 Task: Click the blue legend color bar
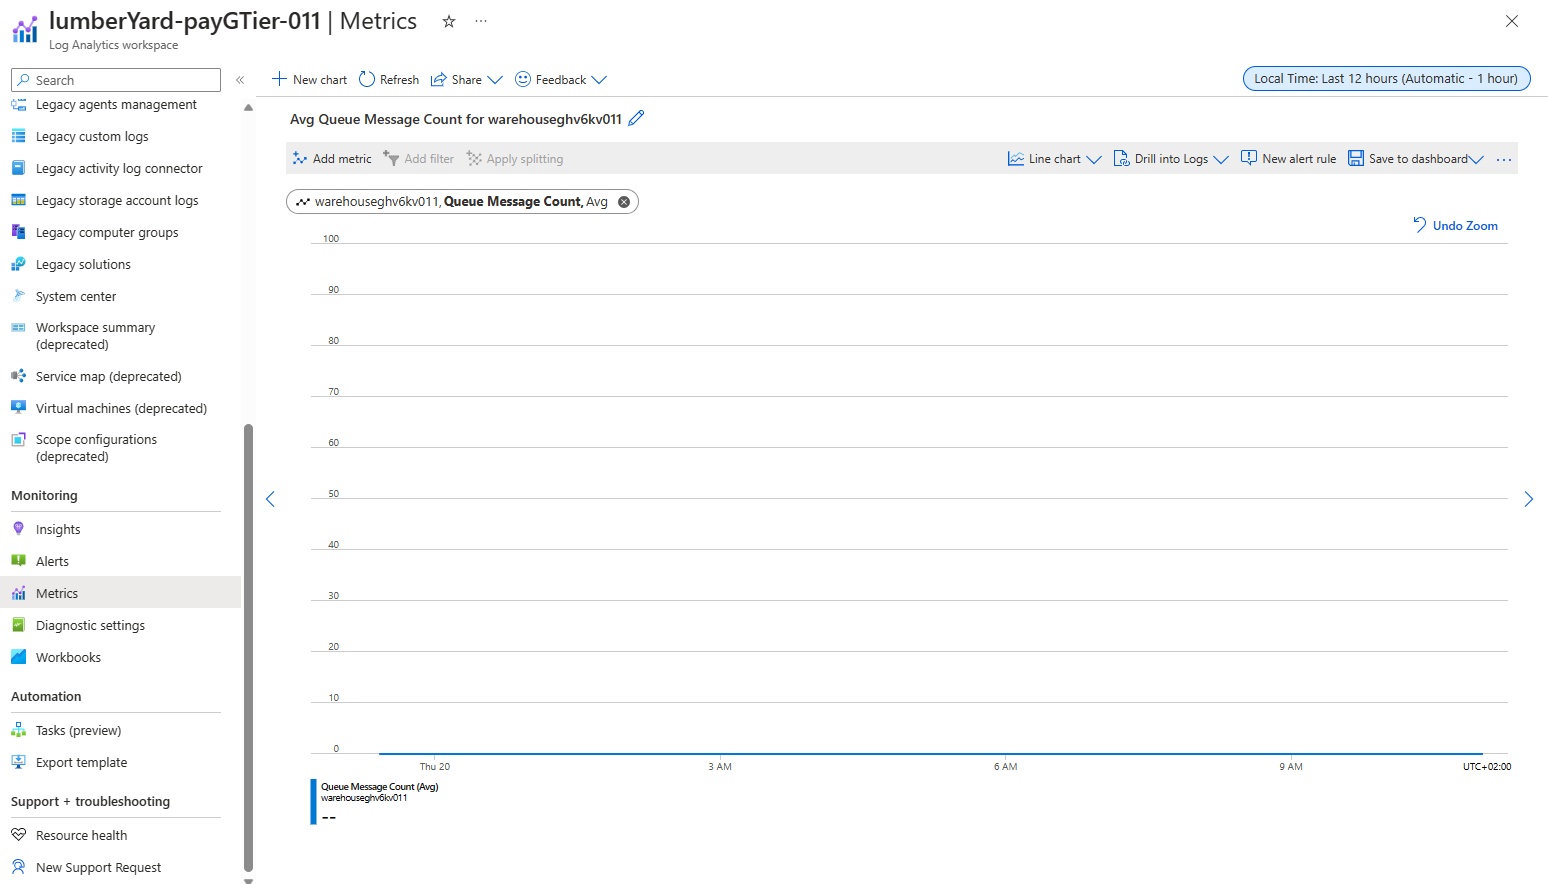pos(313,802)
